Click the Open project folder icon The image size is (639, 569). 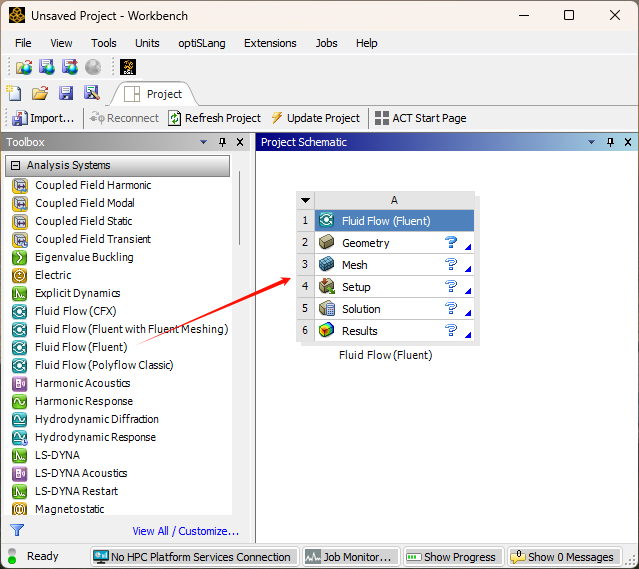(x=40, y=93)
